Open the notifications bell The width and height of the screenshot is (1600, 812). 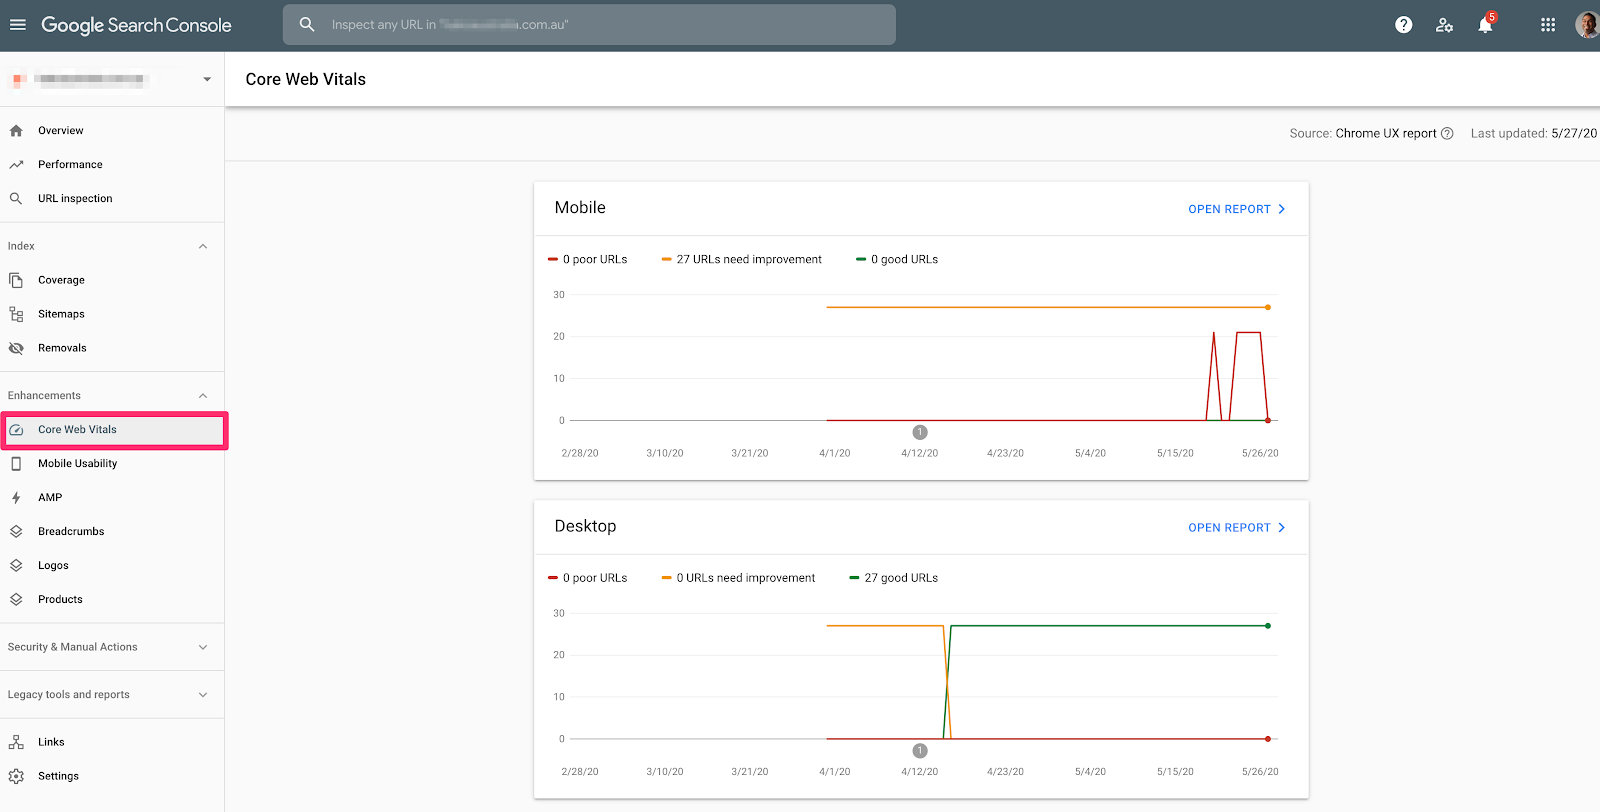click(x=1486, y=24)
